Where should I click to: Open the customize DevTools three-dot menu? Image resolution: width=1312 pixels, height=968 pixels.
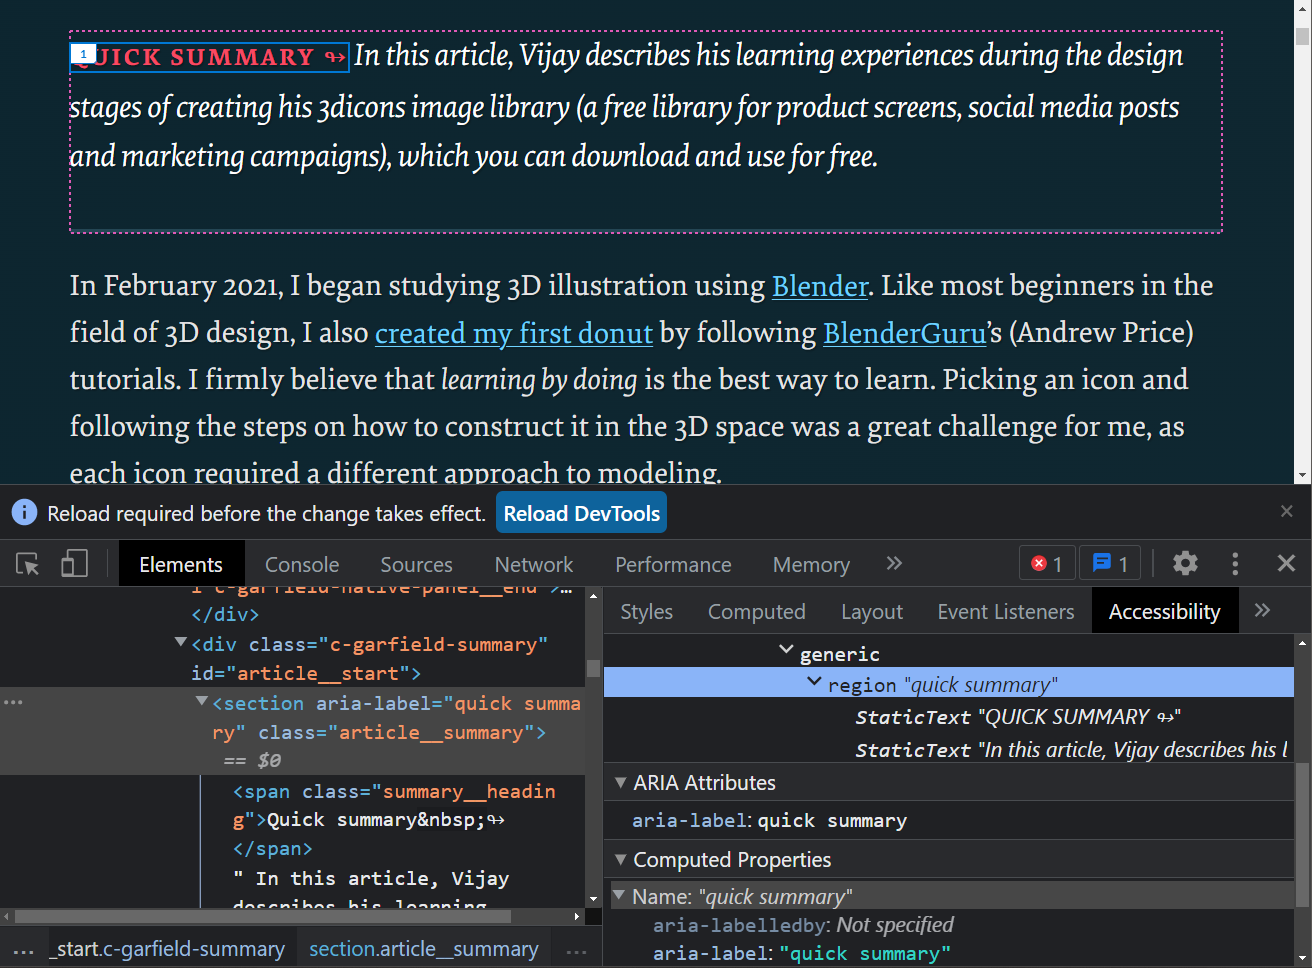1236,563
